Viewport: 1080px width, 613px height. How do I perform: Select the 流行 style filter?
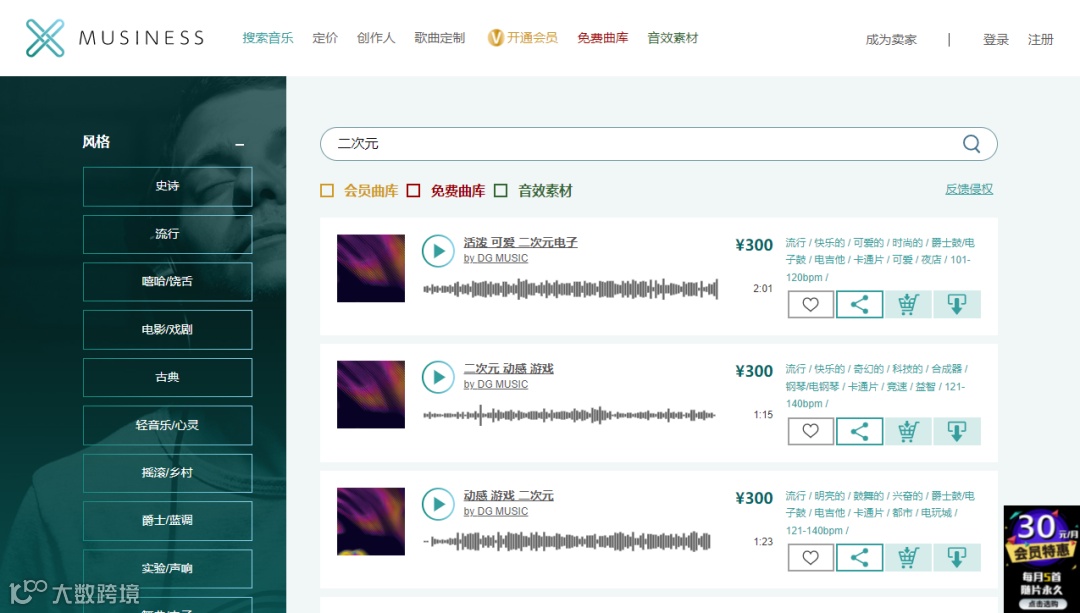pyautogui.click(x=167, y=234)
